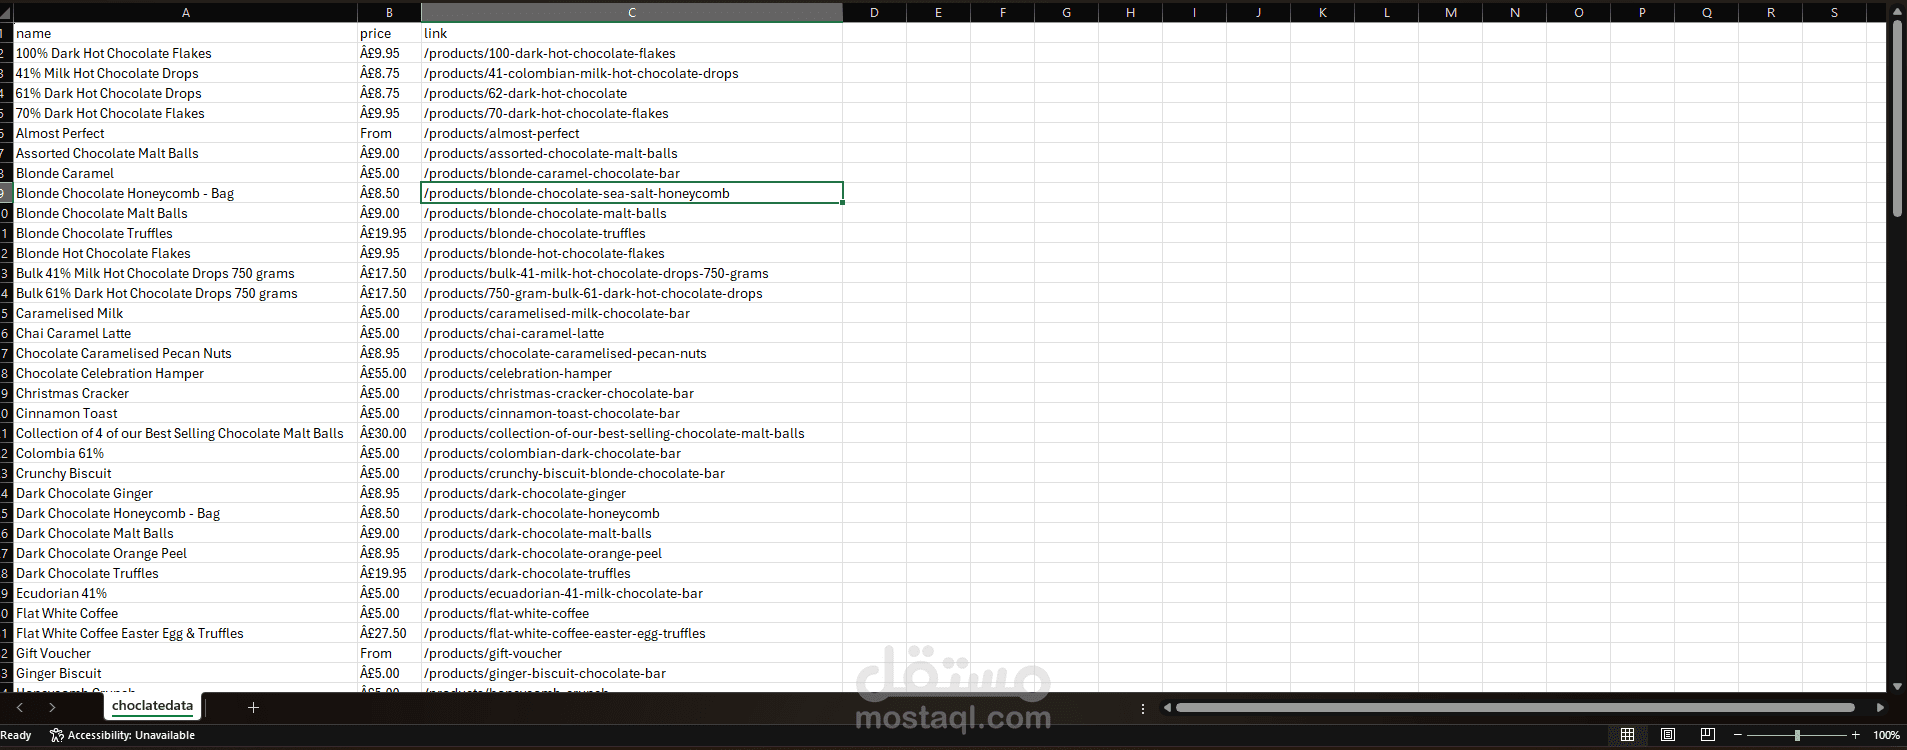Screen dimensions: 1907x750
Task: Select column C header
Action: click(632, 12)
